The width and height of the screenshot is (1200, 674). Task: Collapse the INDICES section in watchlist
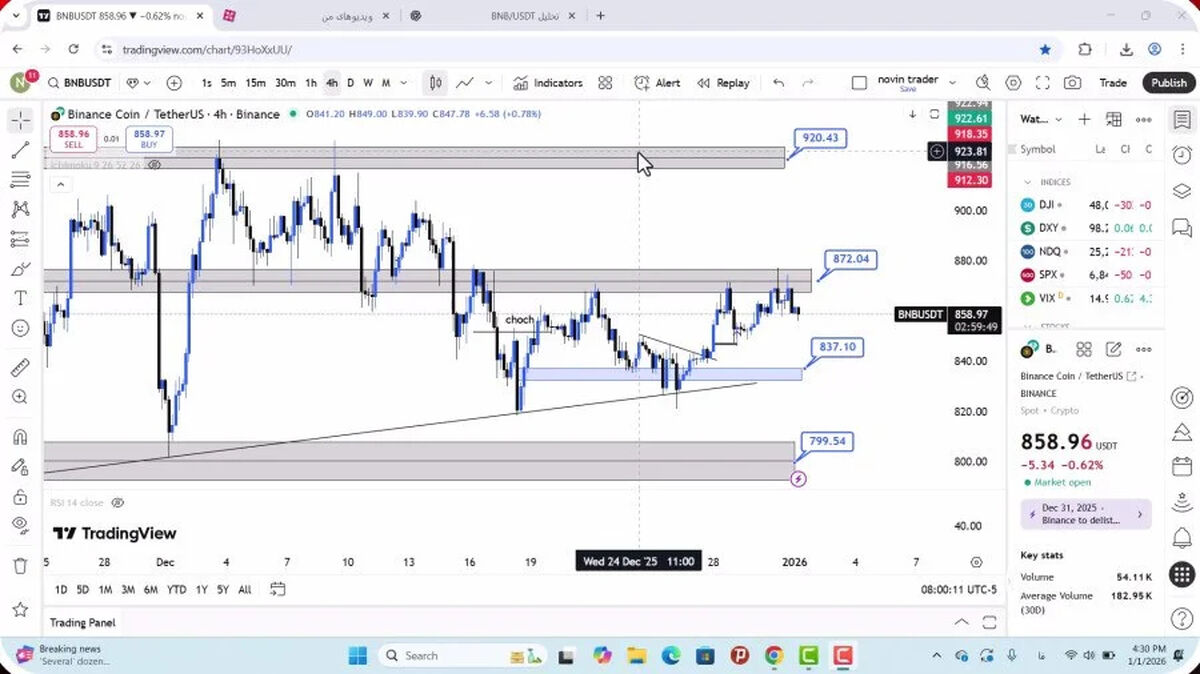click(x=1027, y=182)
